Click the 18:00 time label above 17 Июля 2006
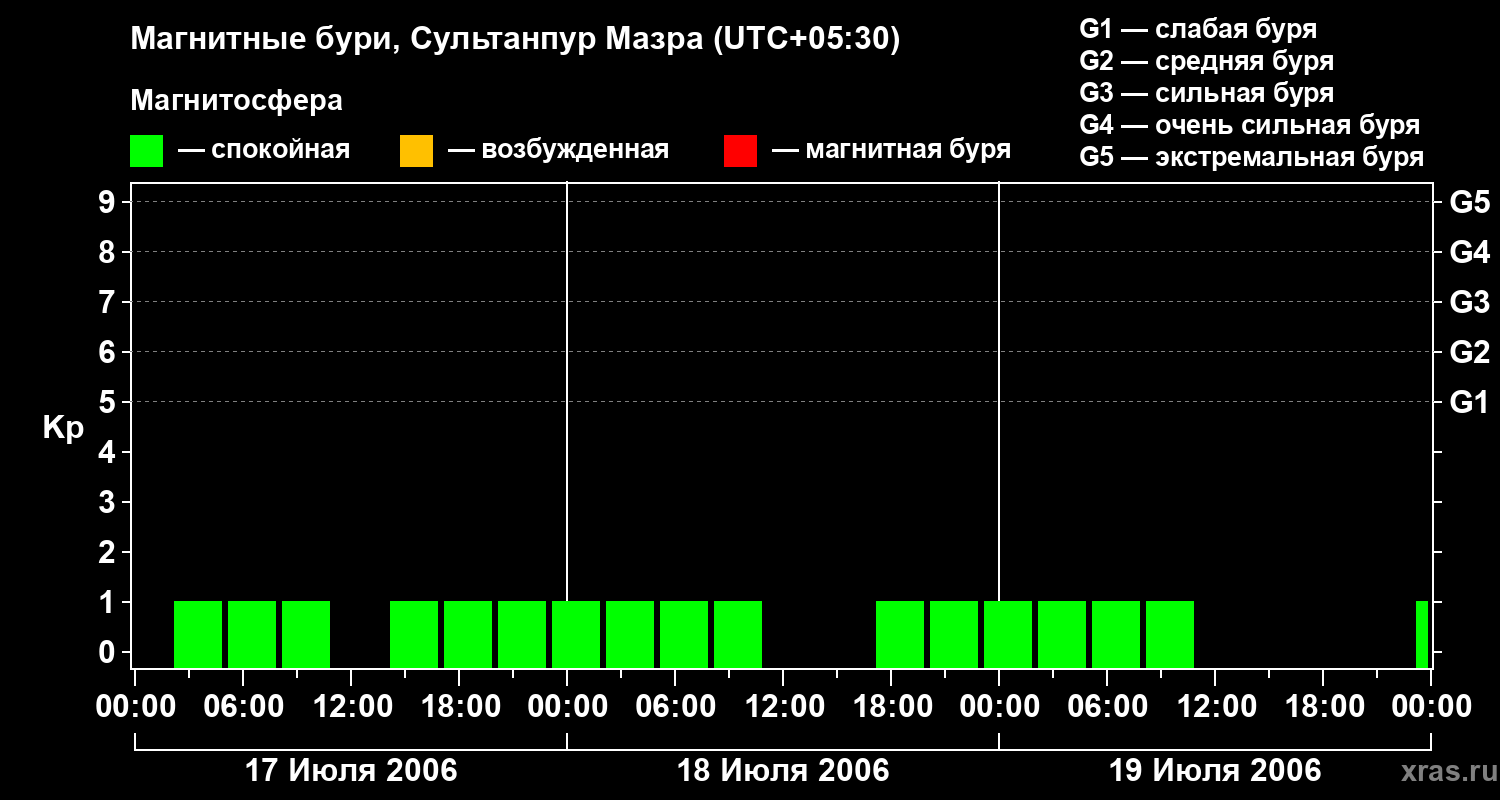This screenshot has height=800, width=1500. tap(459, 706)
